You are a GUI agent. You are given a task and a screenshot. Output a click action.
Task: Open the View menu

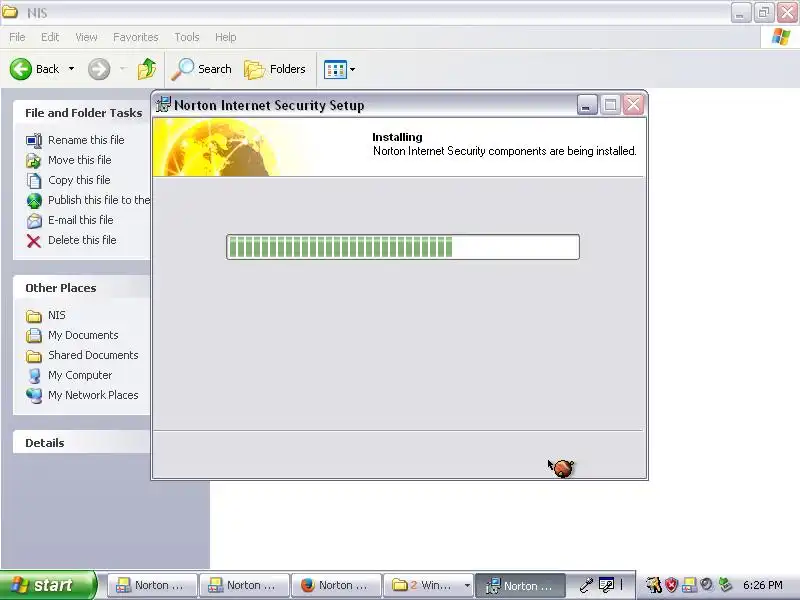tap(86, 37)
